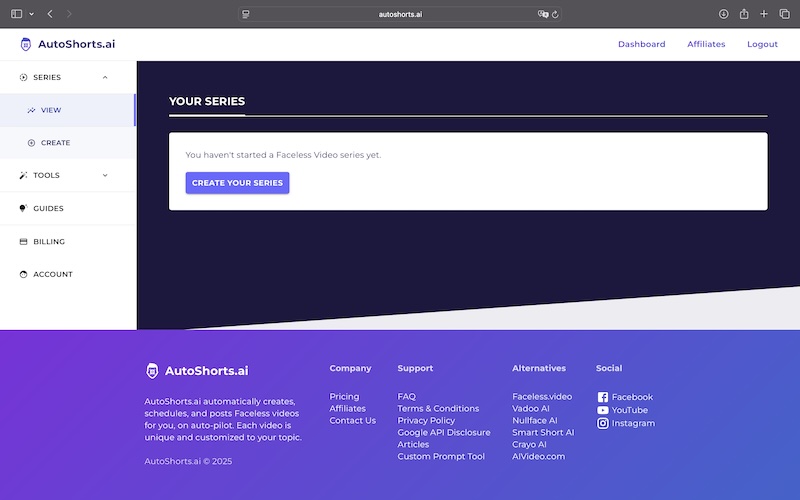This screenshot has width=800, height=500.
Task: Click the Guides lightbulb icon
Action: (23, 208)
